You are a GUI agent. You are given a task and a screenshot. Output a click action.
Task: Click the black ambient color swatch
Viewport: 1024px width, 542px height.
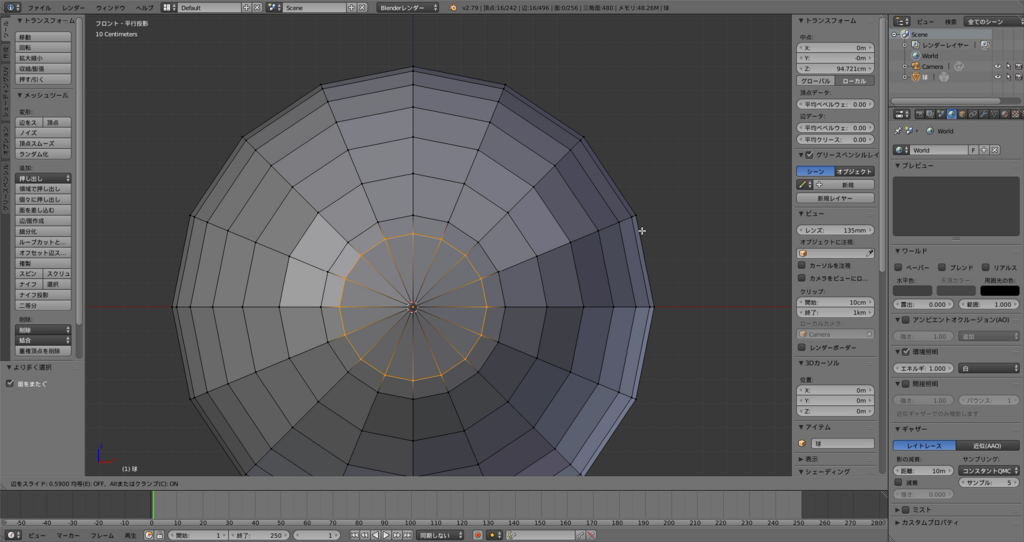pos(999,291)
